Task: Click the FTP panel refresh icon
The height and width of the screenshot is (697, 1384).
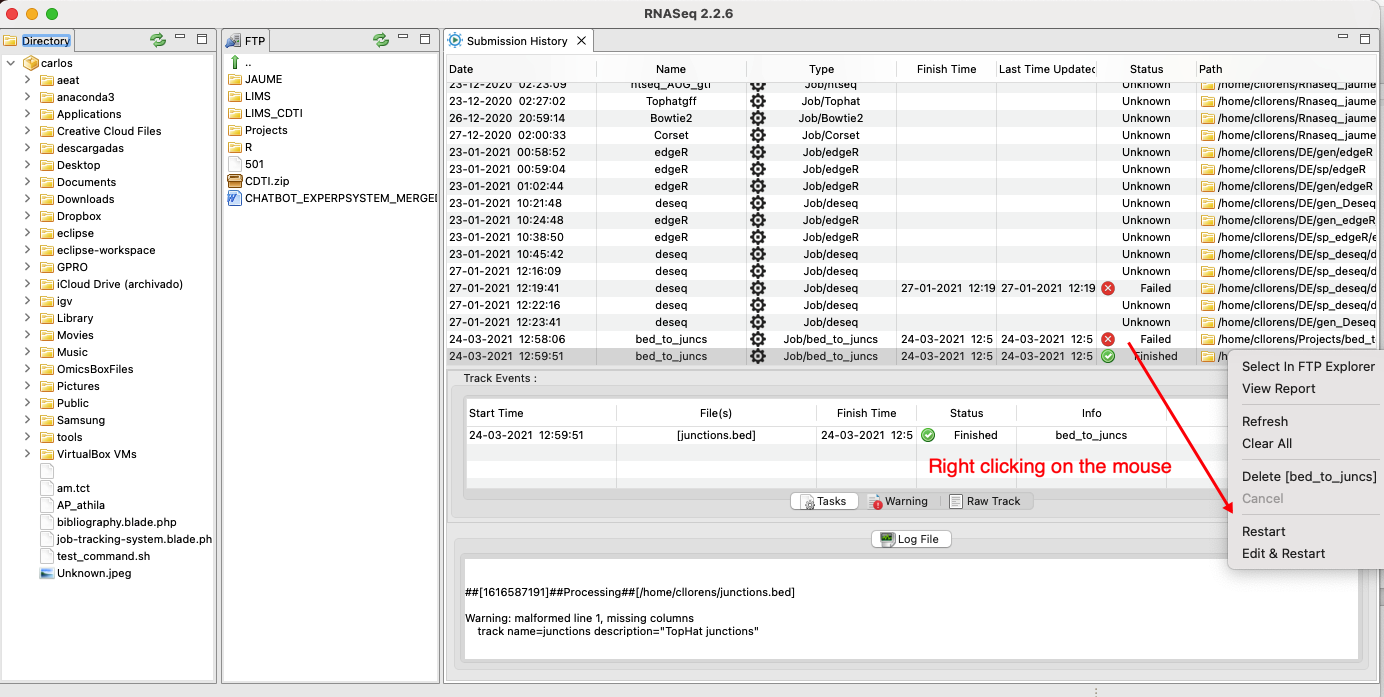Action: click(380, 40)
